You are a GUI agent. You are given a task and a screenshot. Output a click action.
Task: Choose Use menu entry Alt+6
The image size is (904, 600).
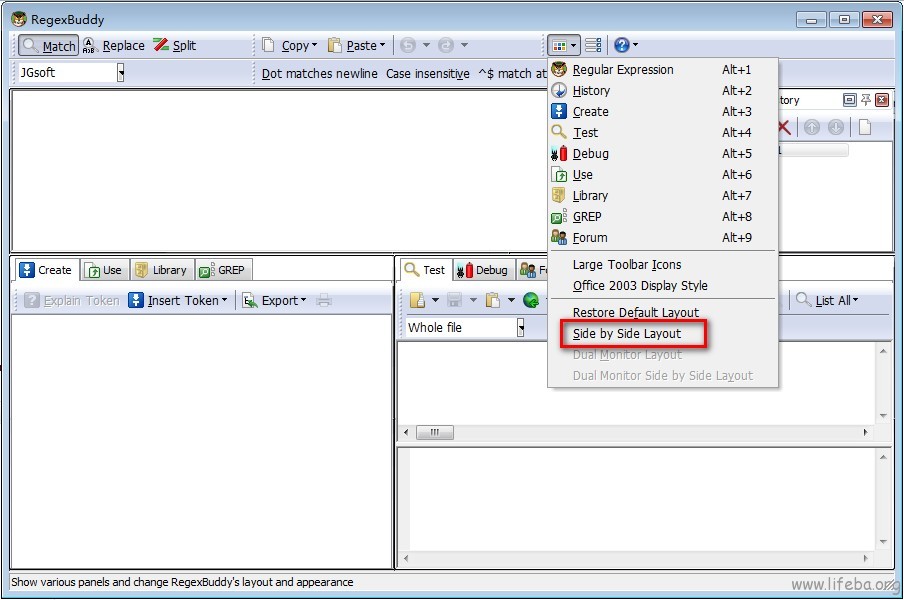coord(662,175)
